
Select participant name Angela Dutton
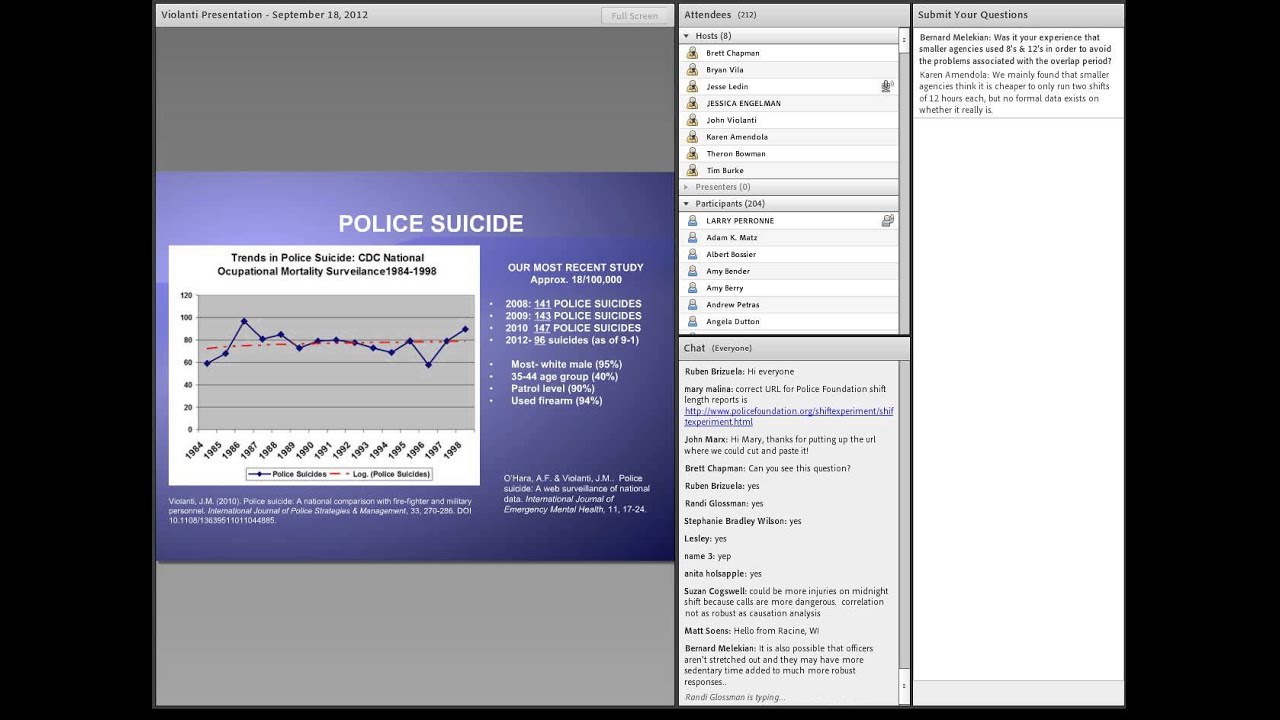coord(733,322)
